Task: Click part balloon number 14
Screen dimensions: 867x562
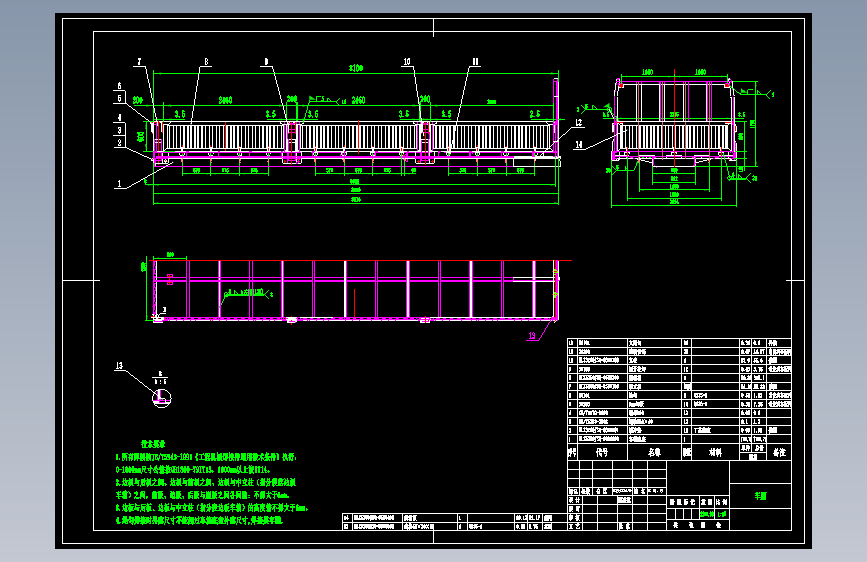Action: (x=579, y=145)
